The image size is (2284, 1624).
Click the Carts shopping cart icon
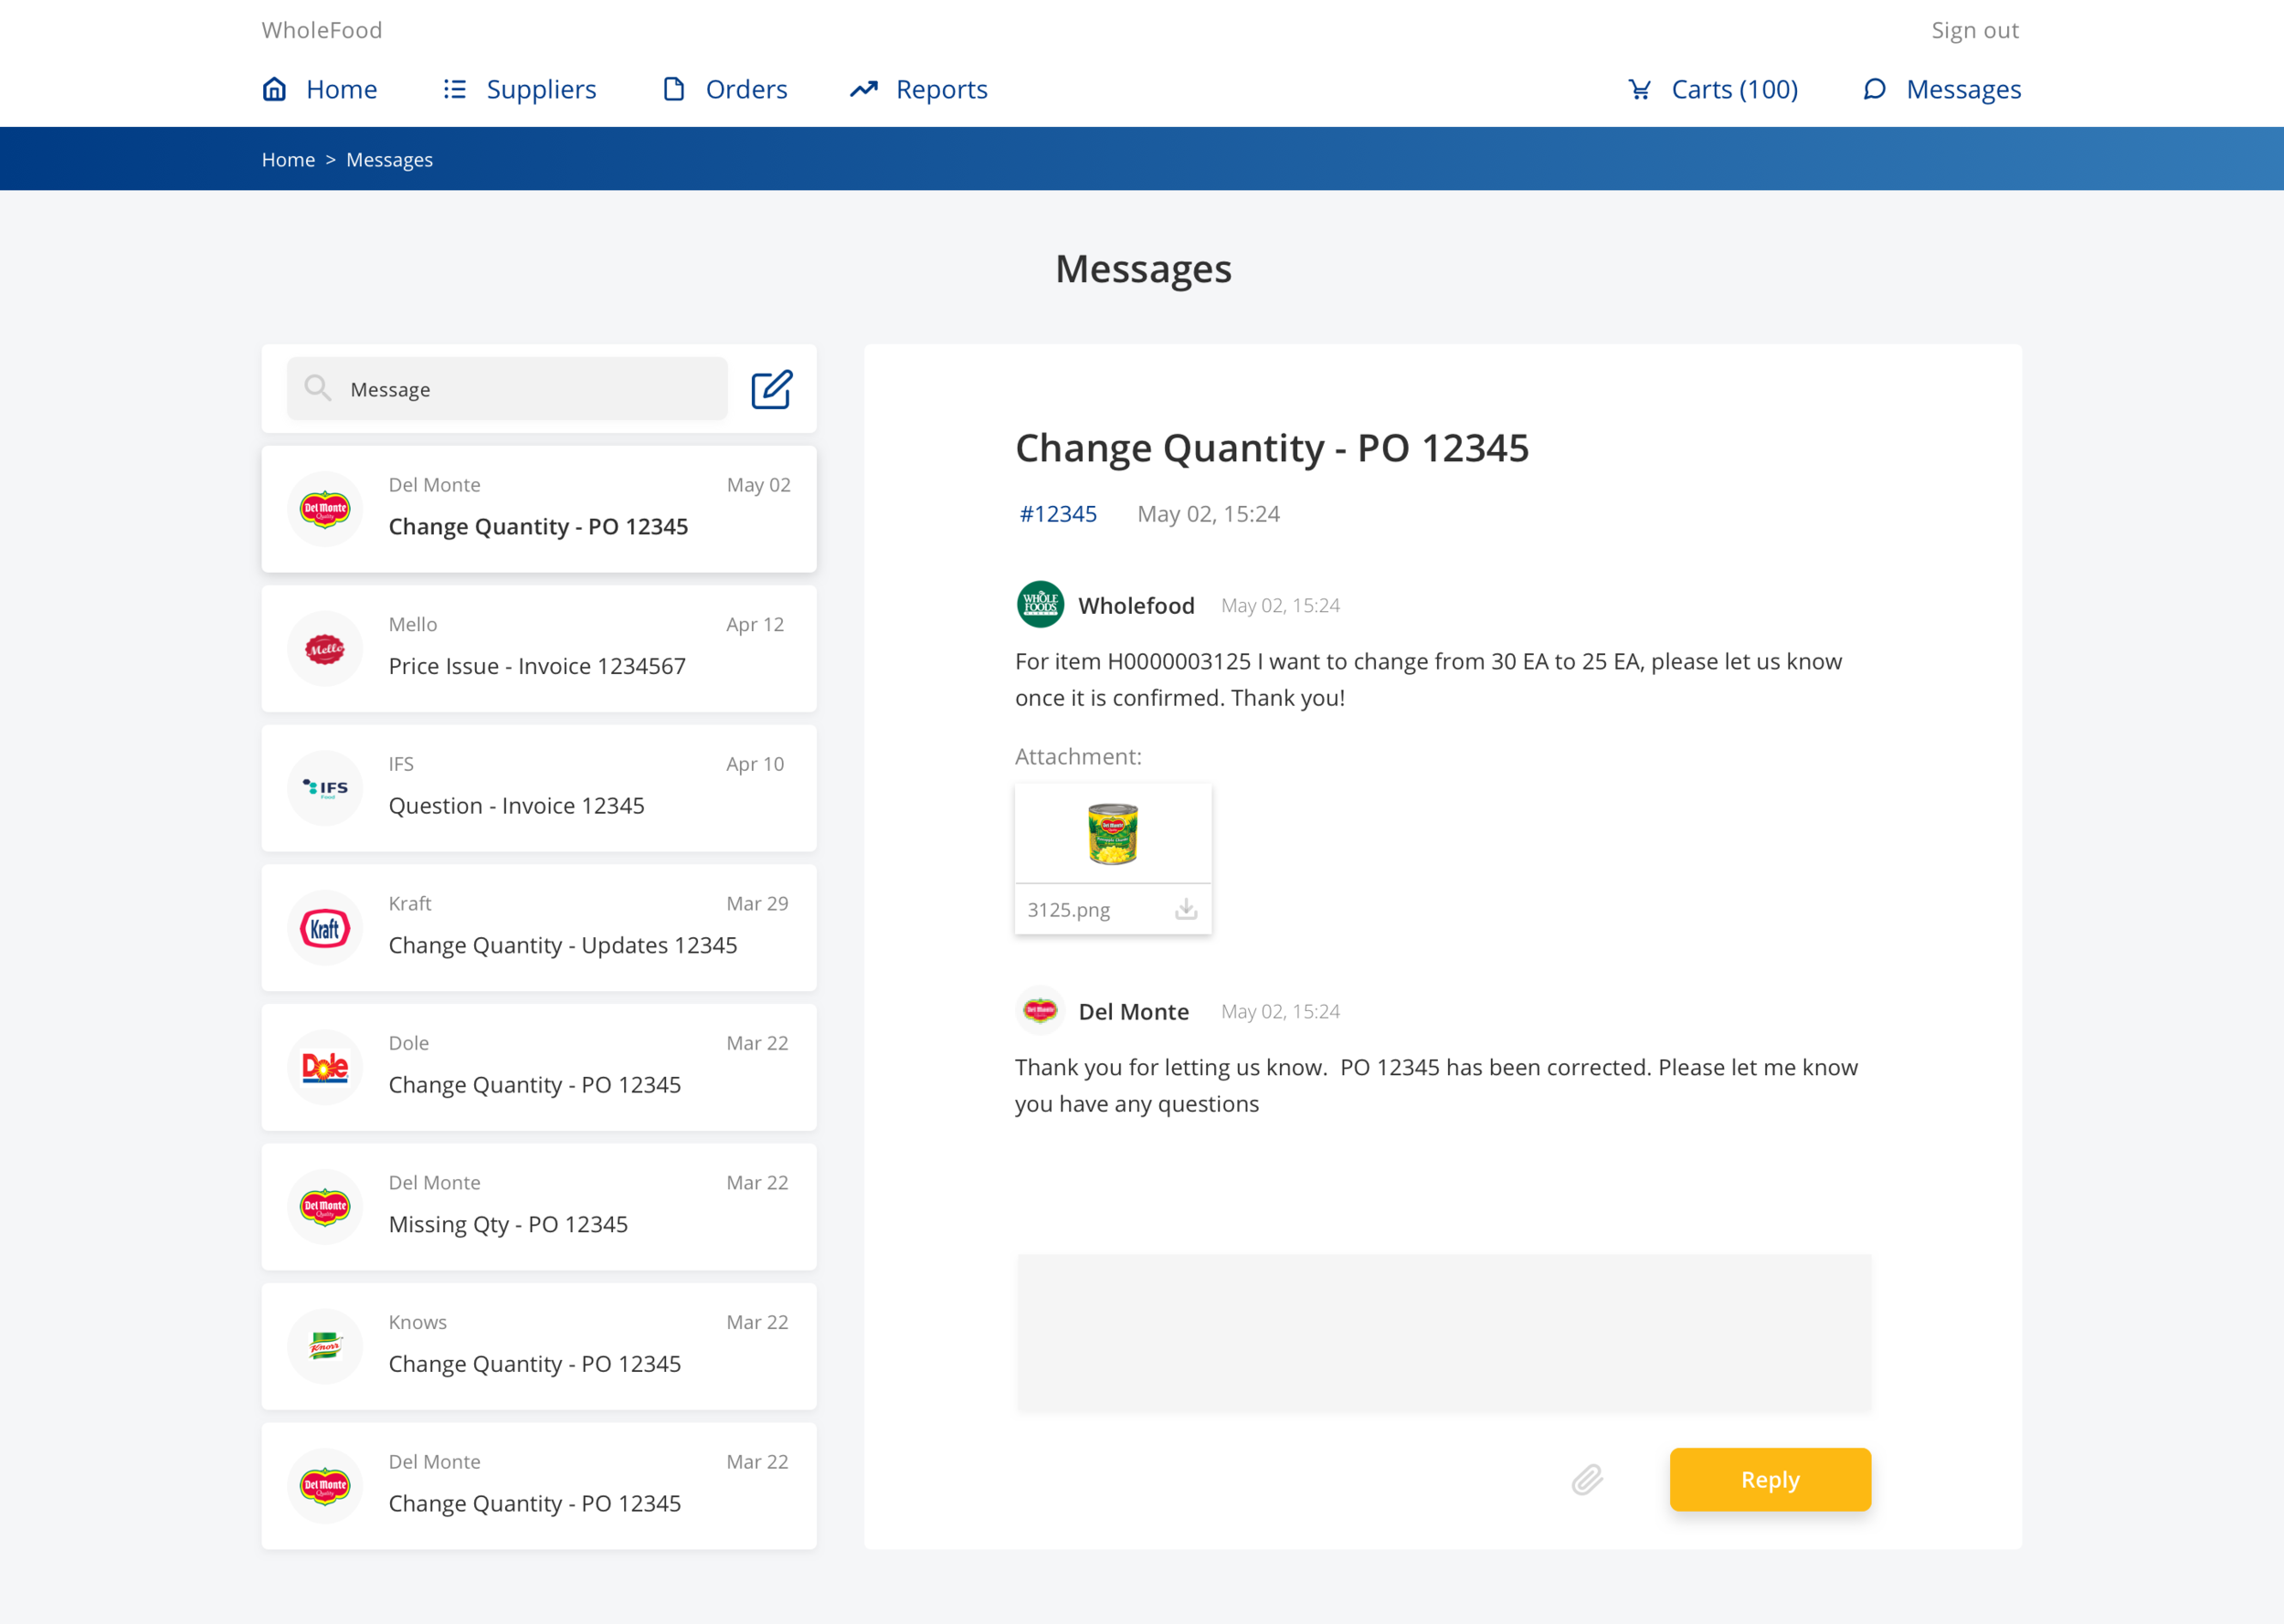(x=1639, y=89)
